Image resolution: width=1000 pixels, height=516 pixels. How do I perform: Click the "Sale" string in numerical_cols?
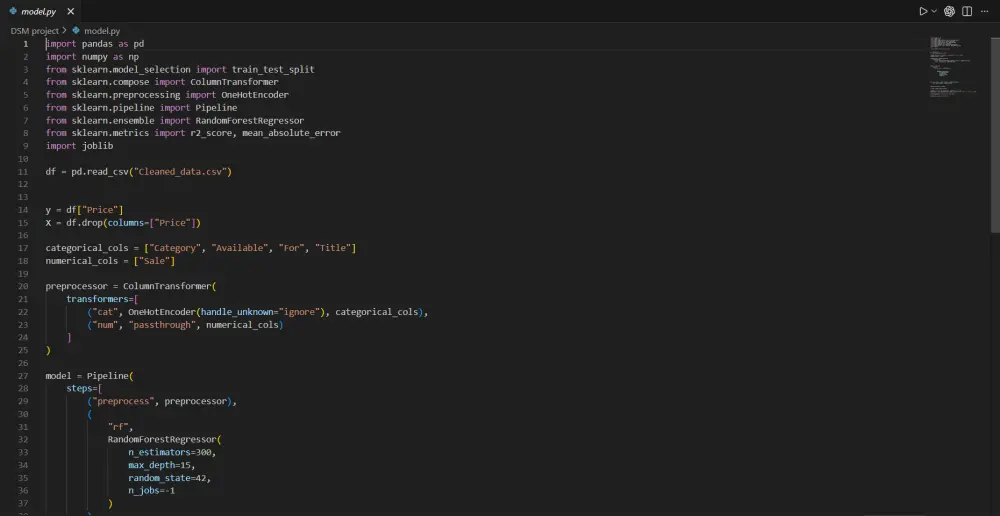tap(154, 261)
